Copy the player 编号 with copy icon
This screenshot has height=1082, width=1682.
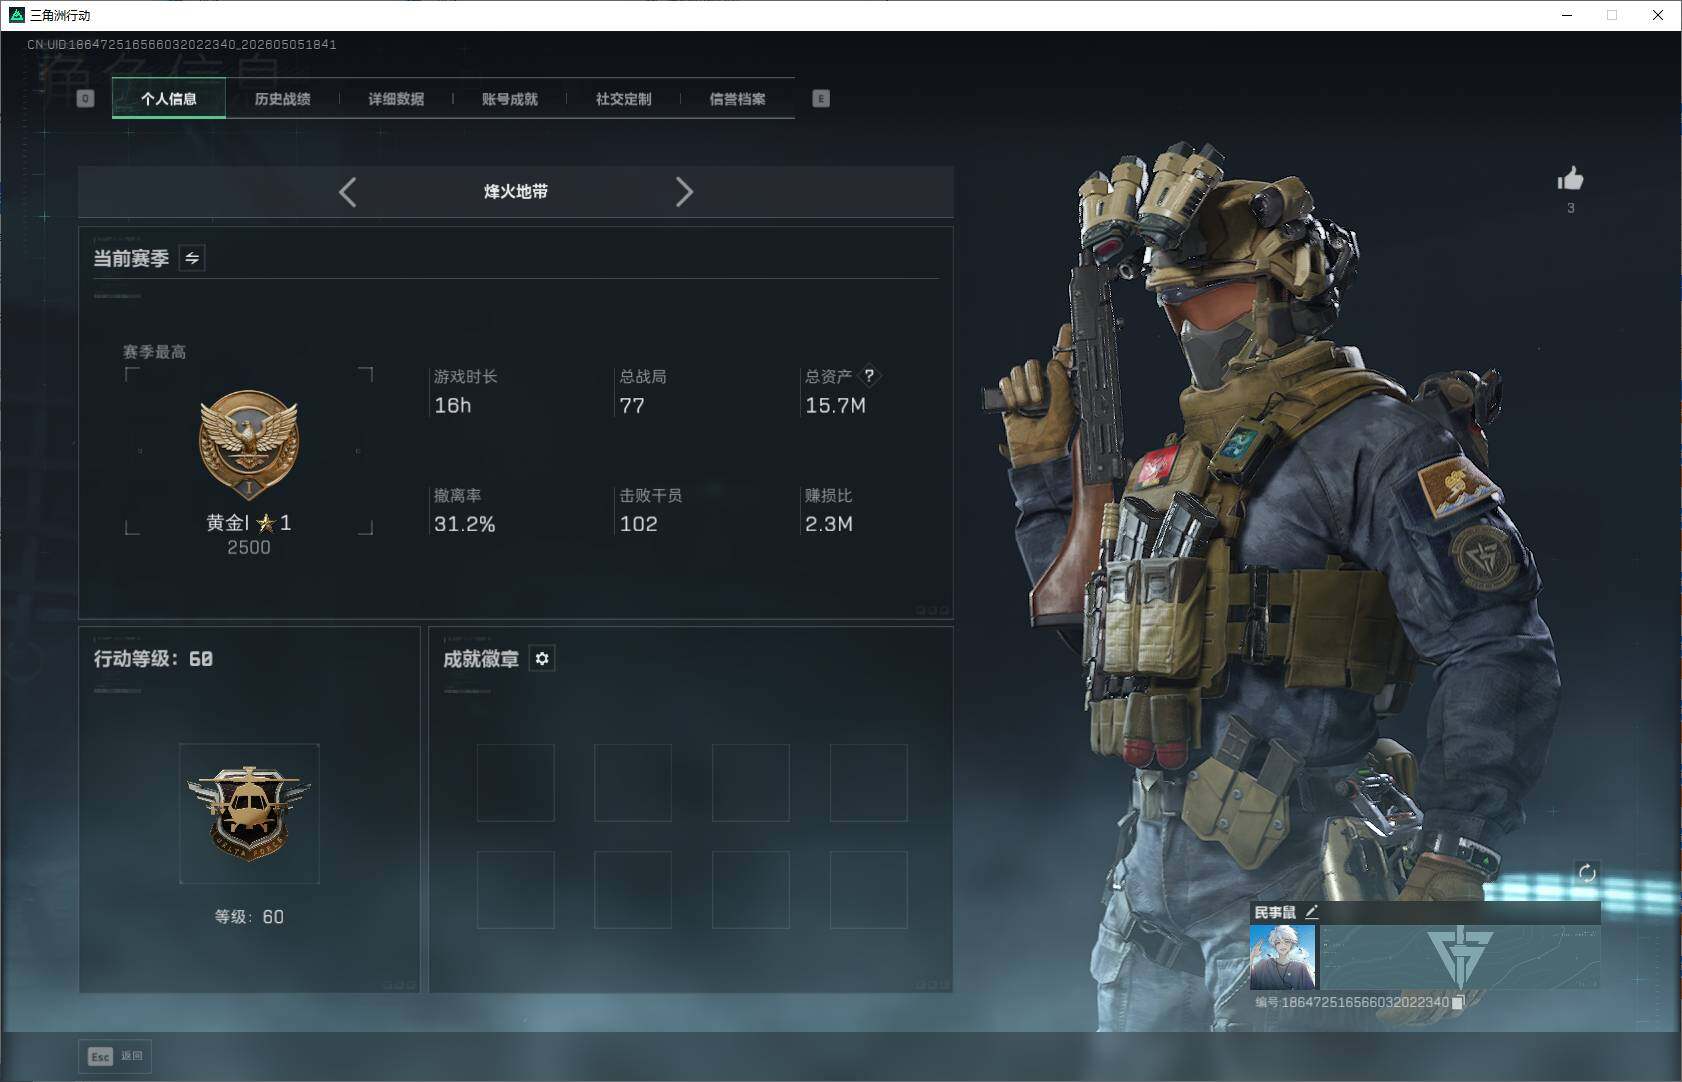click(1458, 1002)
